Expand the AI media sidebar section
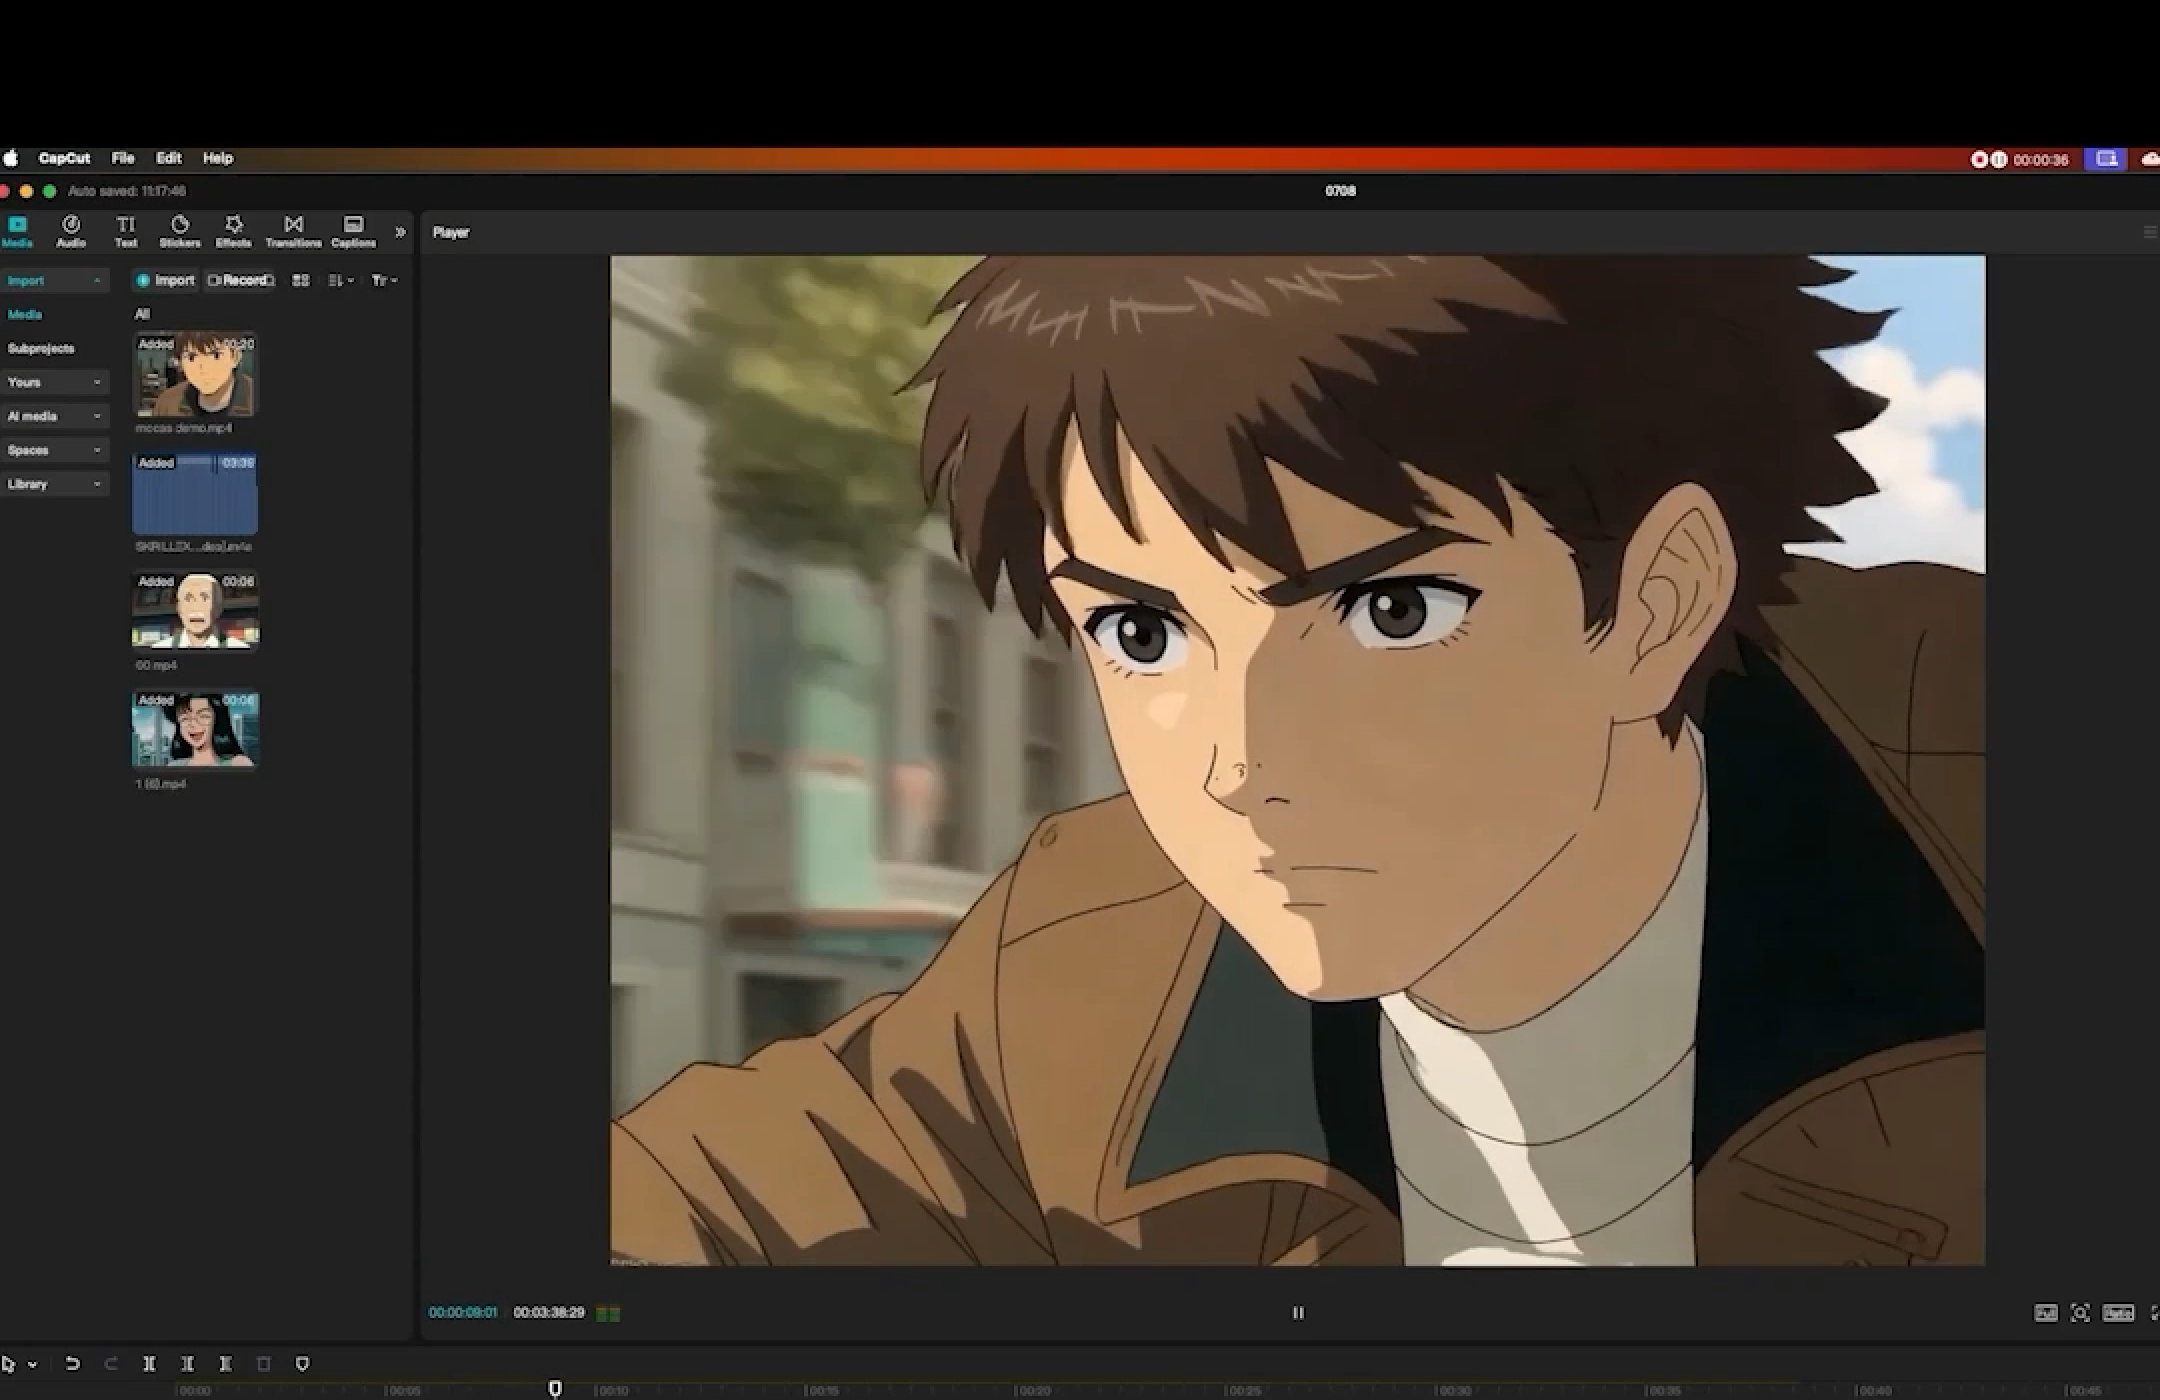 pyautogui.click(x=54, y=416)
